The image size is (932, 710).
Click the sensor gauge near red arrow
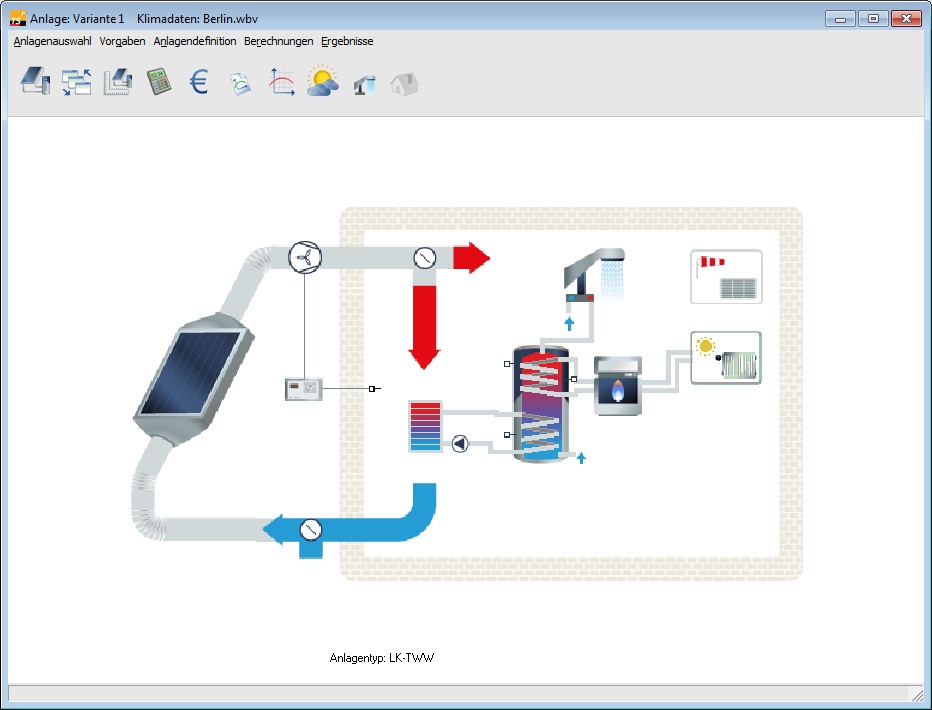pyautogui.click(x=424, y=258)
